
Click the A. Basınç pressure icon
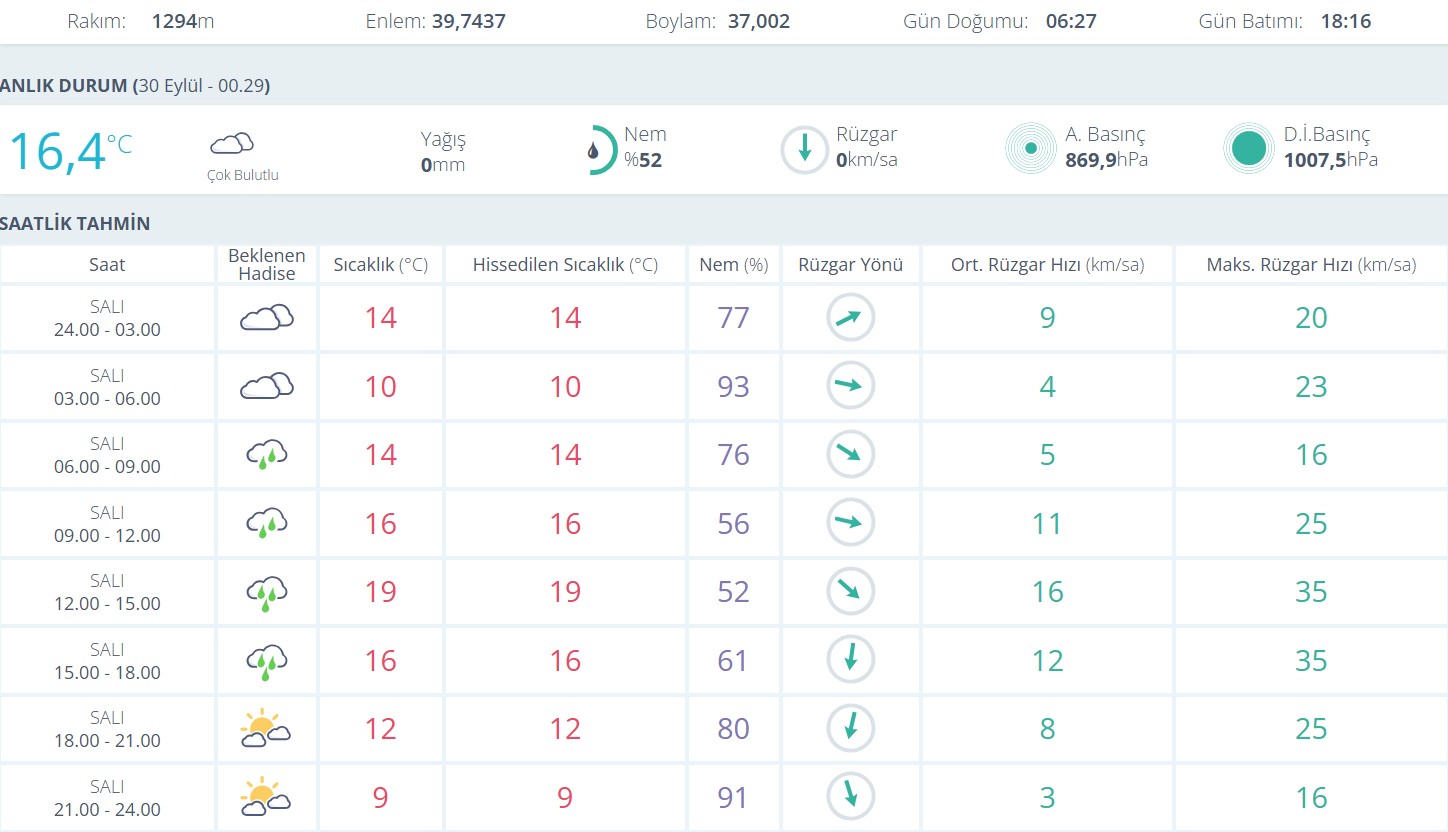[1030, 149]
